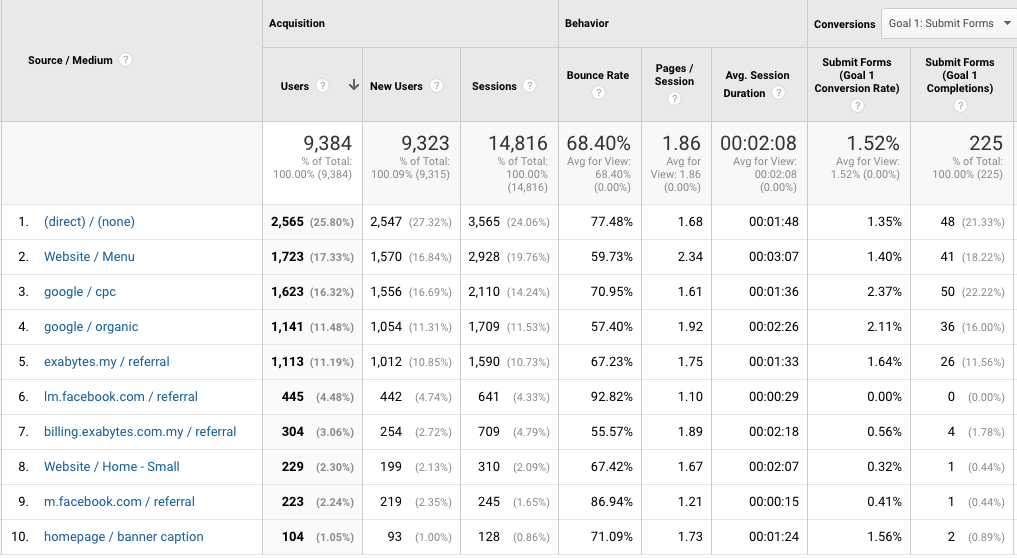This screenshot has width=1017, height=558.
Task: Open the lm.facebook.com / referral link
Action: pyautogui.click(x=121, y=397)
